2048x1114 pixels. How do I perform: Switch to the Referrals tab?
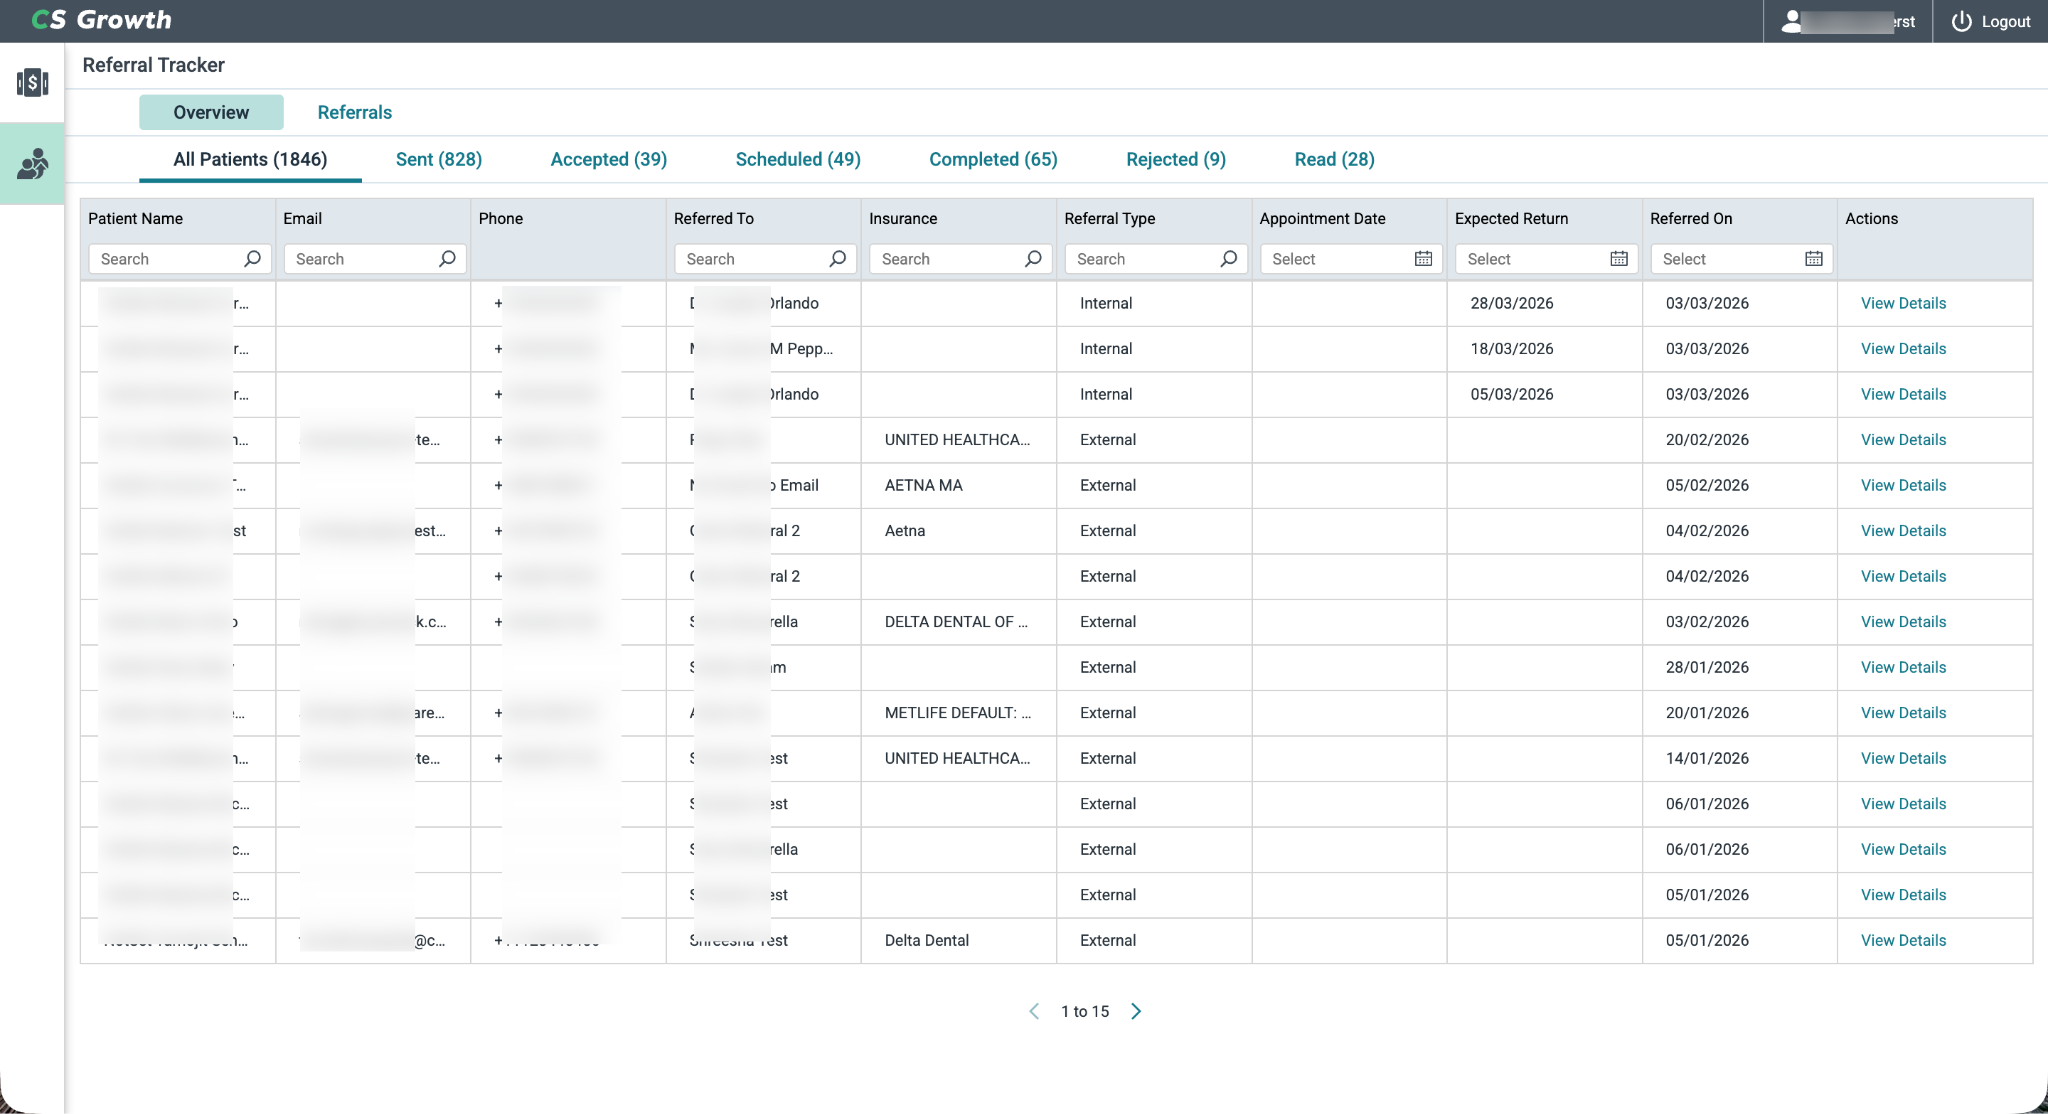click(354, 112)
